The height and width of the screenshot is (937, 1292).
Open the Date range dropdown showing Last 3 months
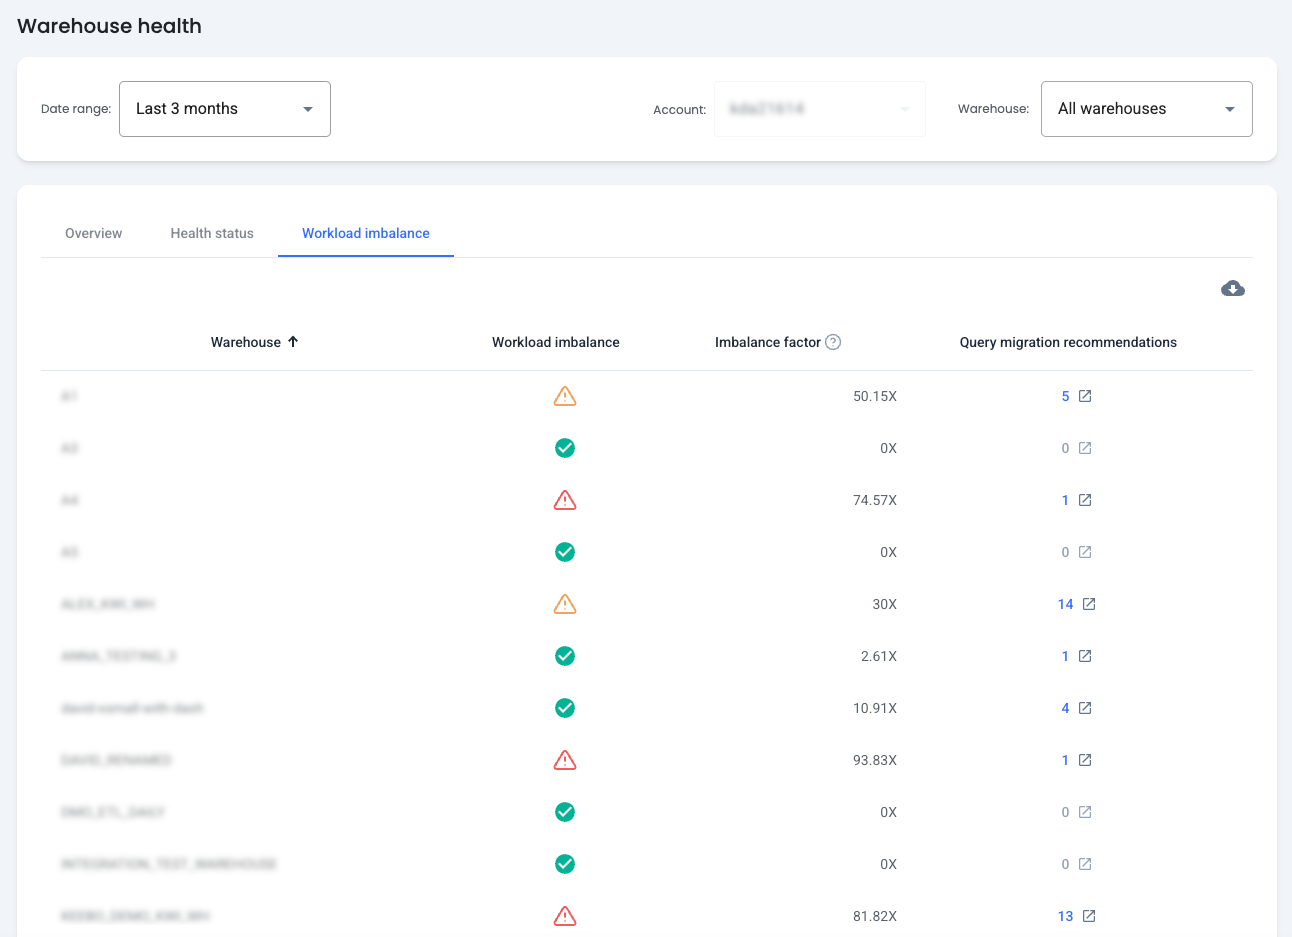225,109
